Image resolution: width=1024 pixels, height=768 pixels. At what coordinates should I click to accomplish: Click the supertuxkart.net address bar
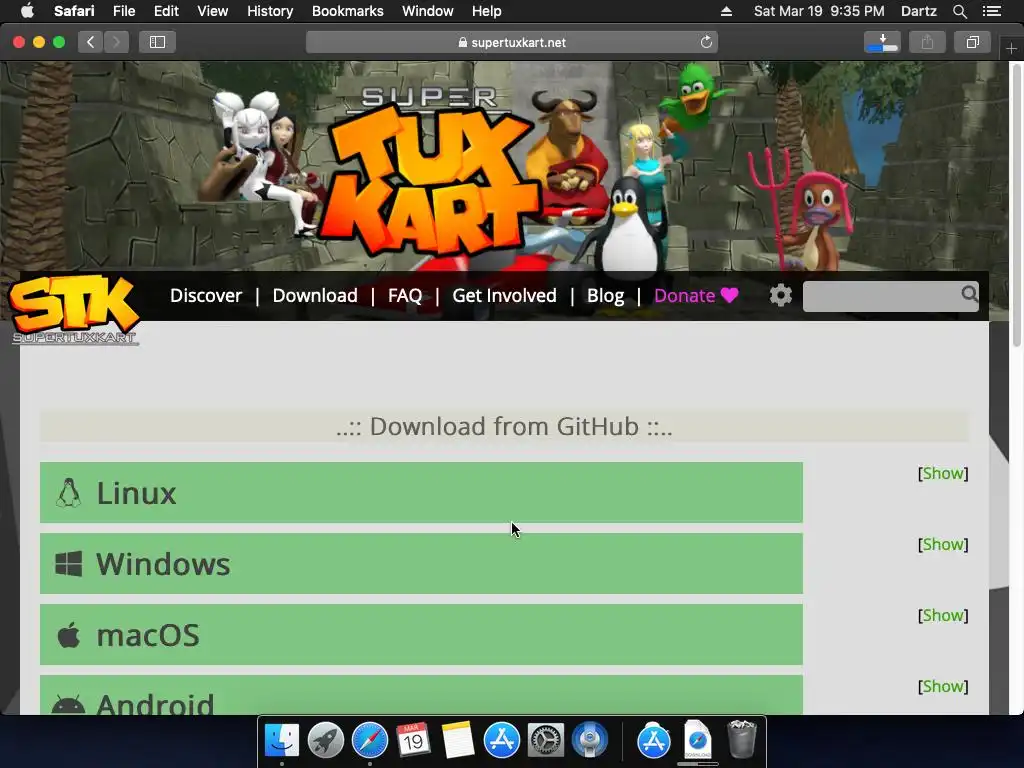(x=512, y=42)
